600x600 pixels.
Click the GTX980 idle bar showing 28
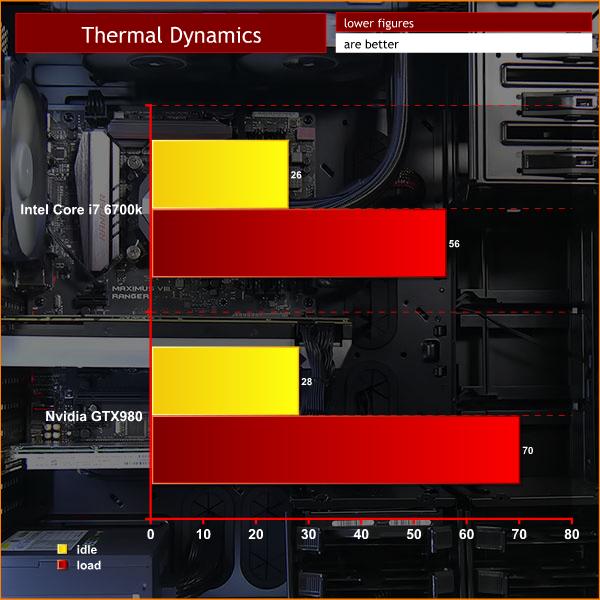226,381
